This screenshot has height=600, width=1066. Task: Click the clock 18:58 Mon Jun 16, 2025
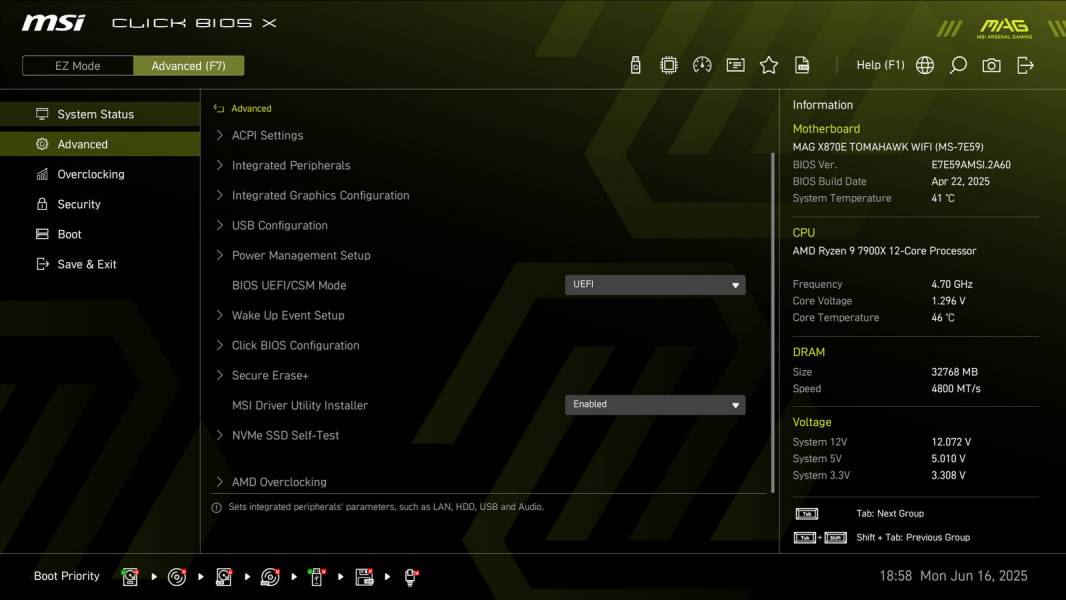(953, 576)
